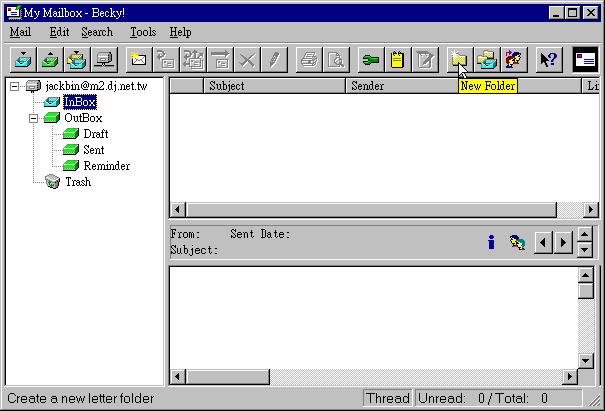Image resolution: width=605 pixels, height=411 pixels.
Task: Compose a new message via envelope icon
Action: (139, 60)
